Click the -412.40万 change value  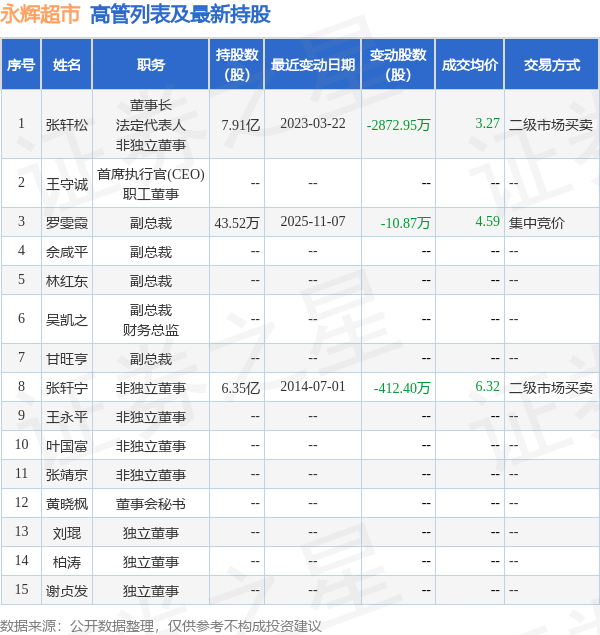(402, 388)
